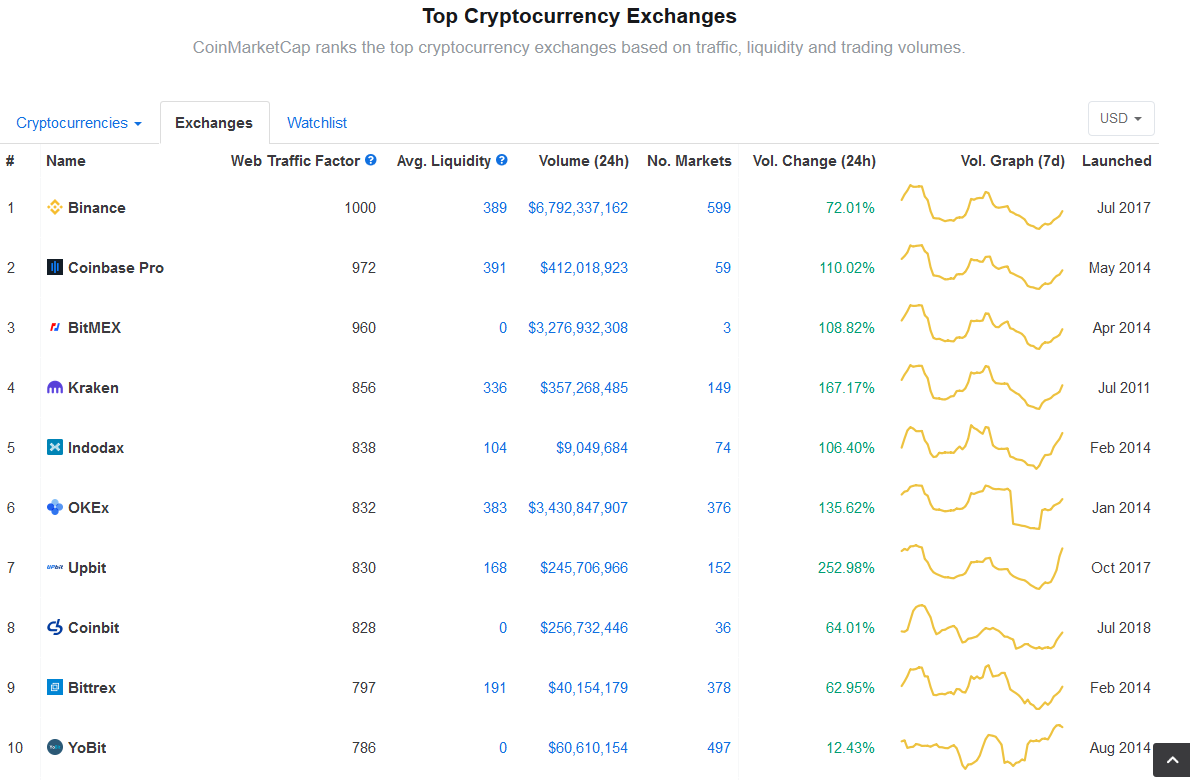Viewport: 1190px width, 780px height.
Task: Click YoBit markets count 497
Action: [719, 747]
